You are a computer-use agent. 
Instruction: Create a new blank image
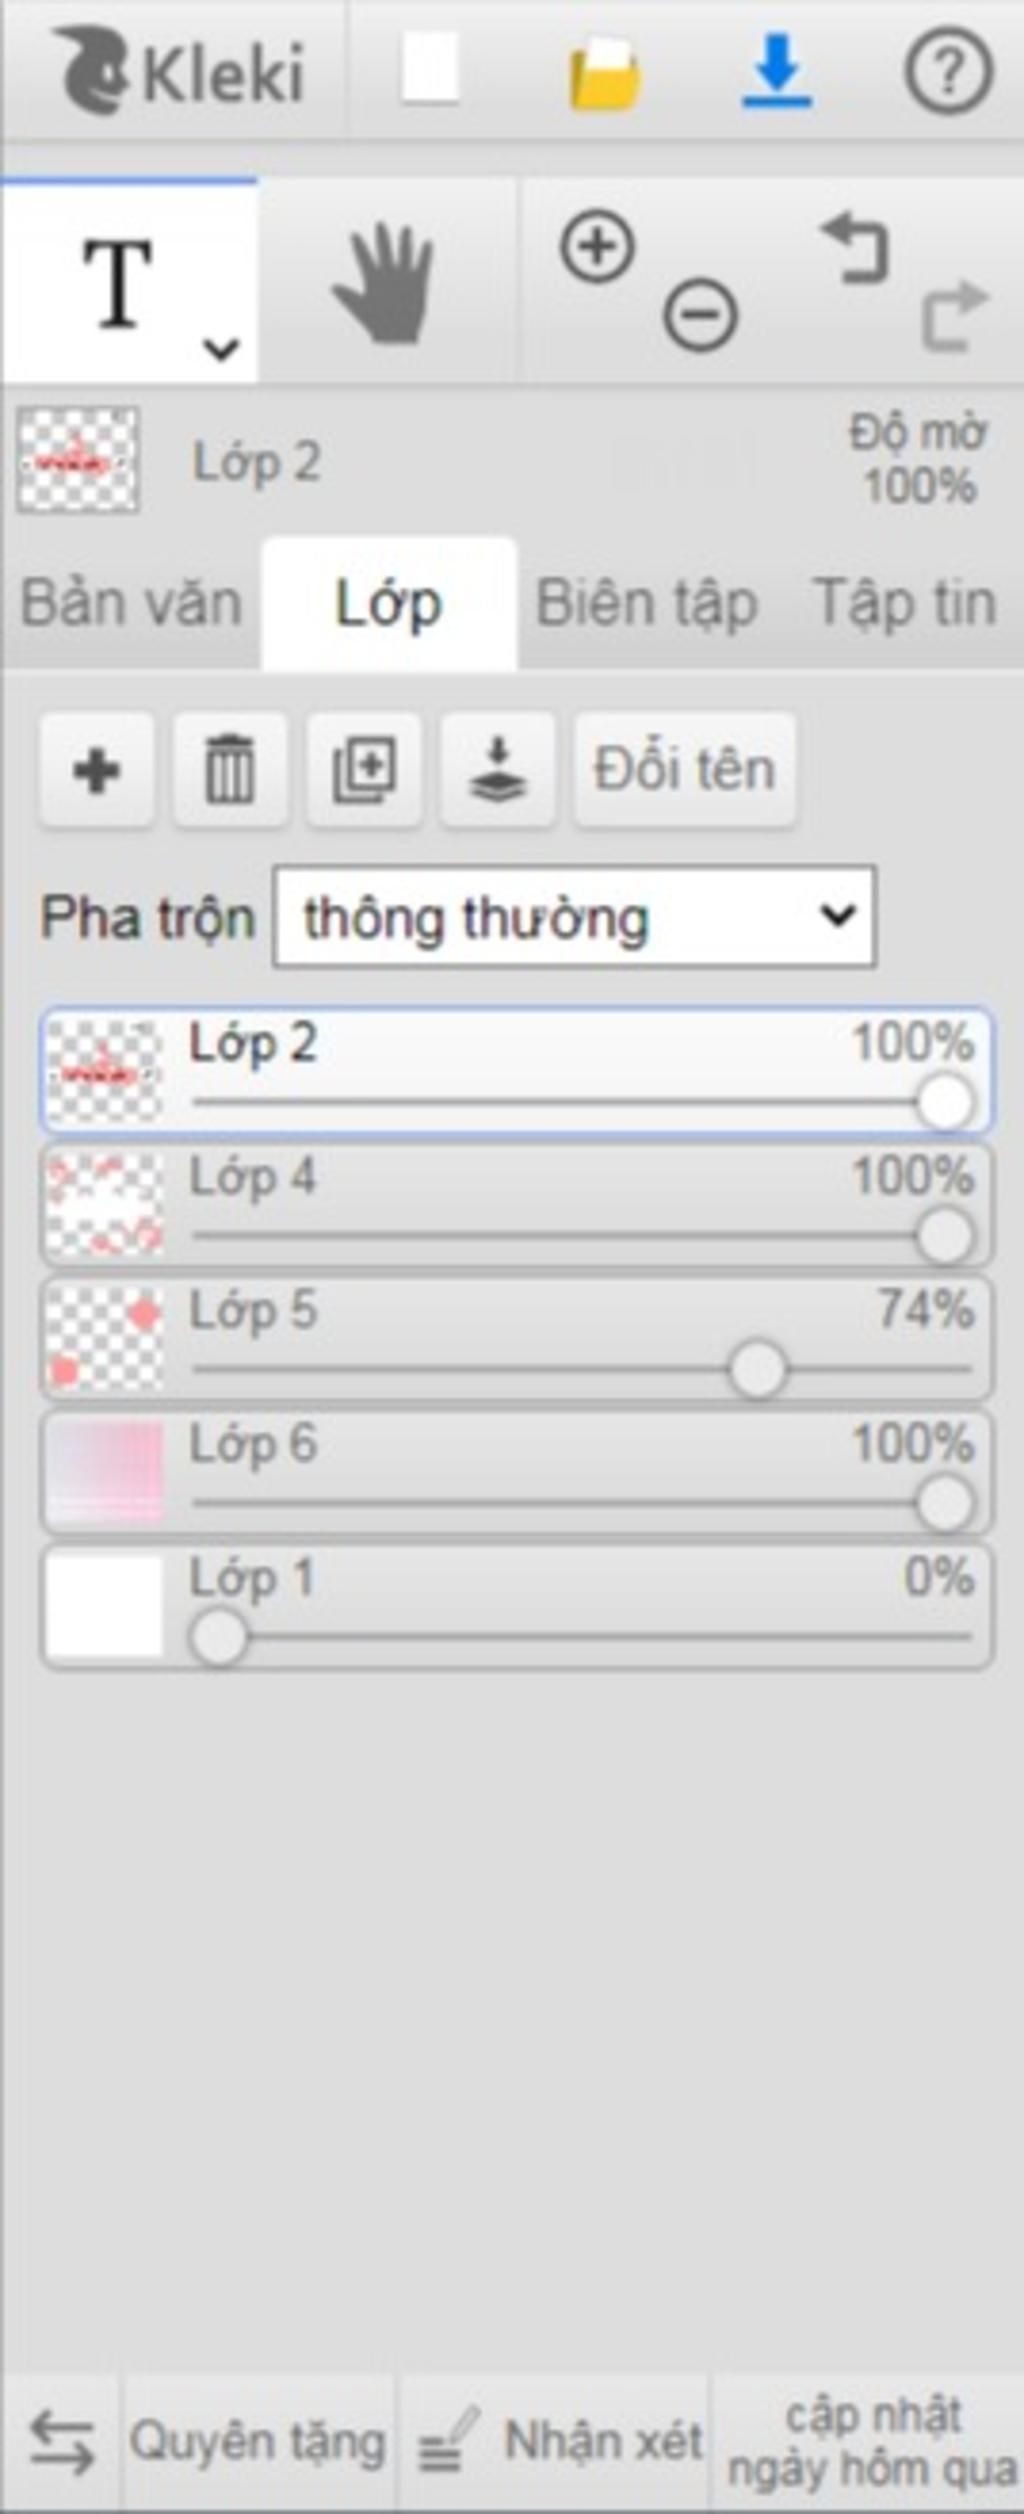pyautogui.click(x=430, y=68)
